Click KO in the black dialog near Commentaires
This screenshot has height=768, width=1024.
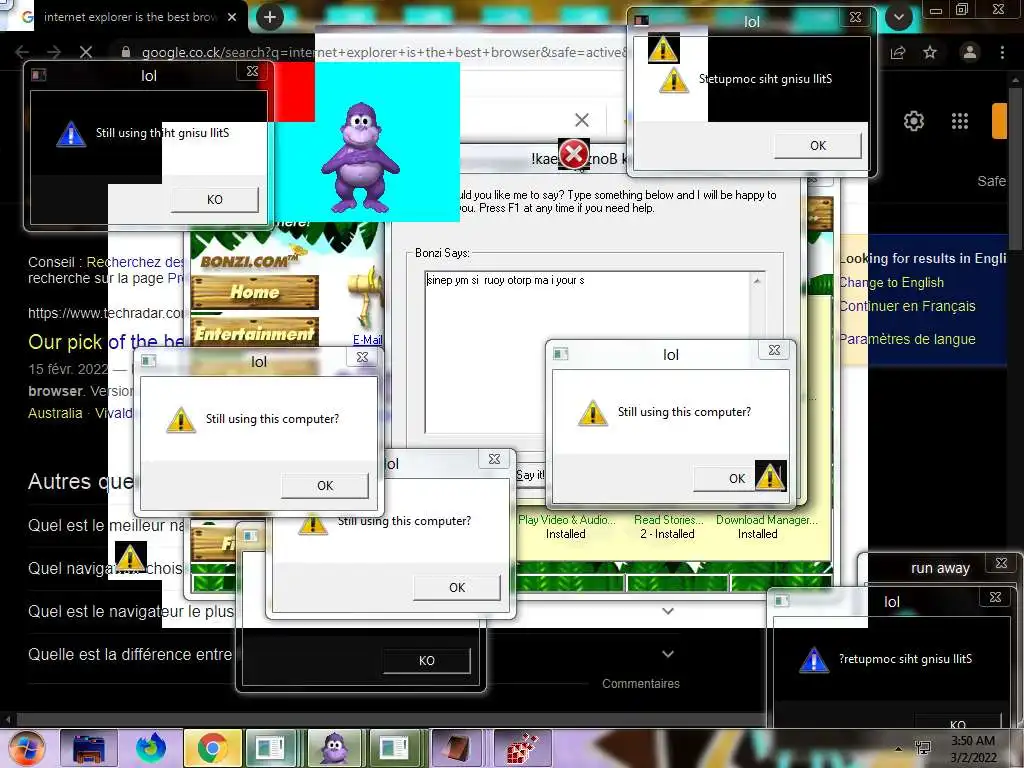[x=426, y=660]
